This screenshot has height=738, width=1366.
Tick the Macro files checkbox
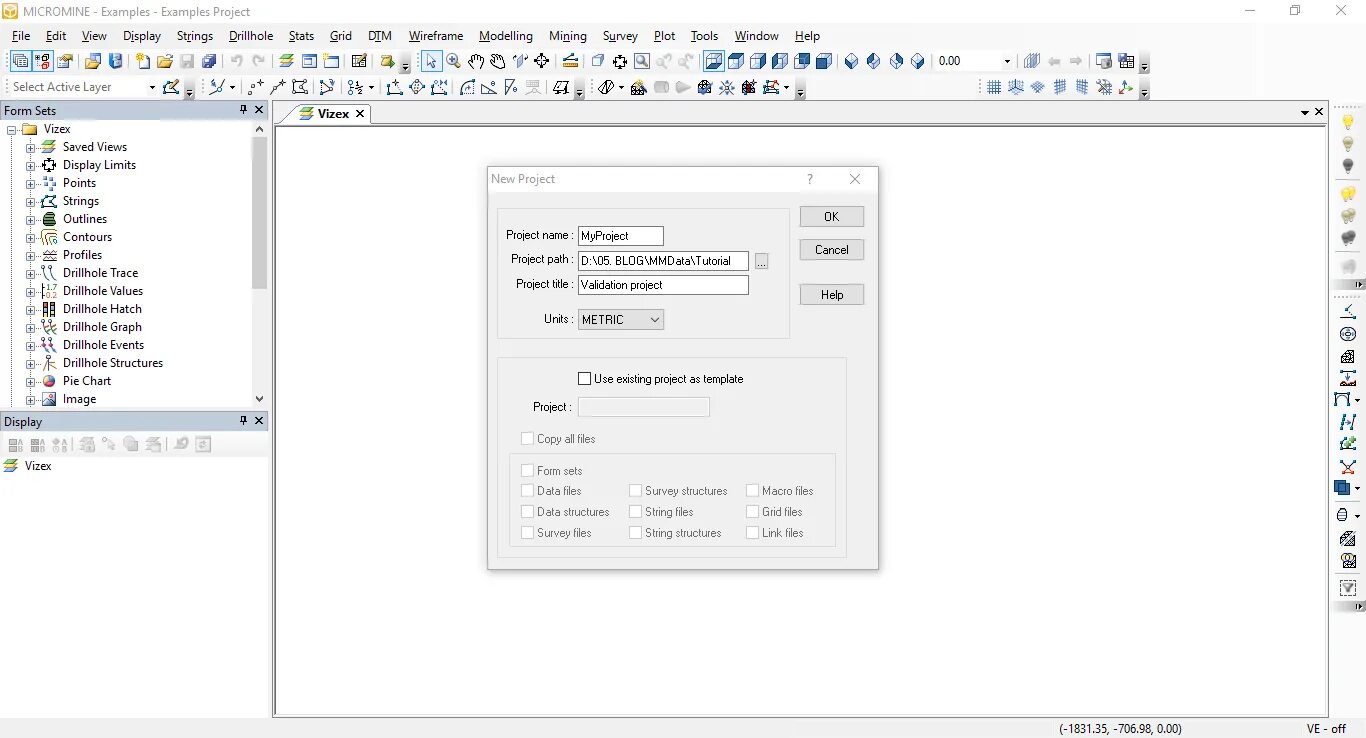[752, 491]
